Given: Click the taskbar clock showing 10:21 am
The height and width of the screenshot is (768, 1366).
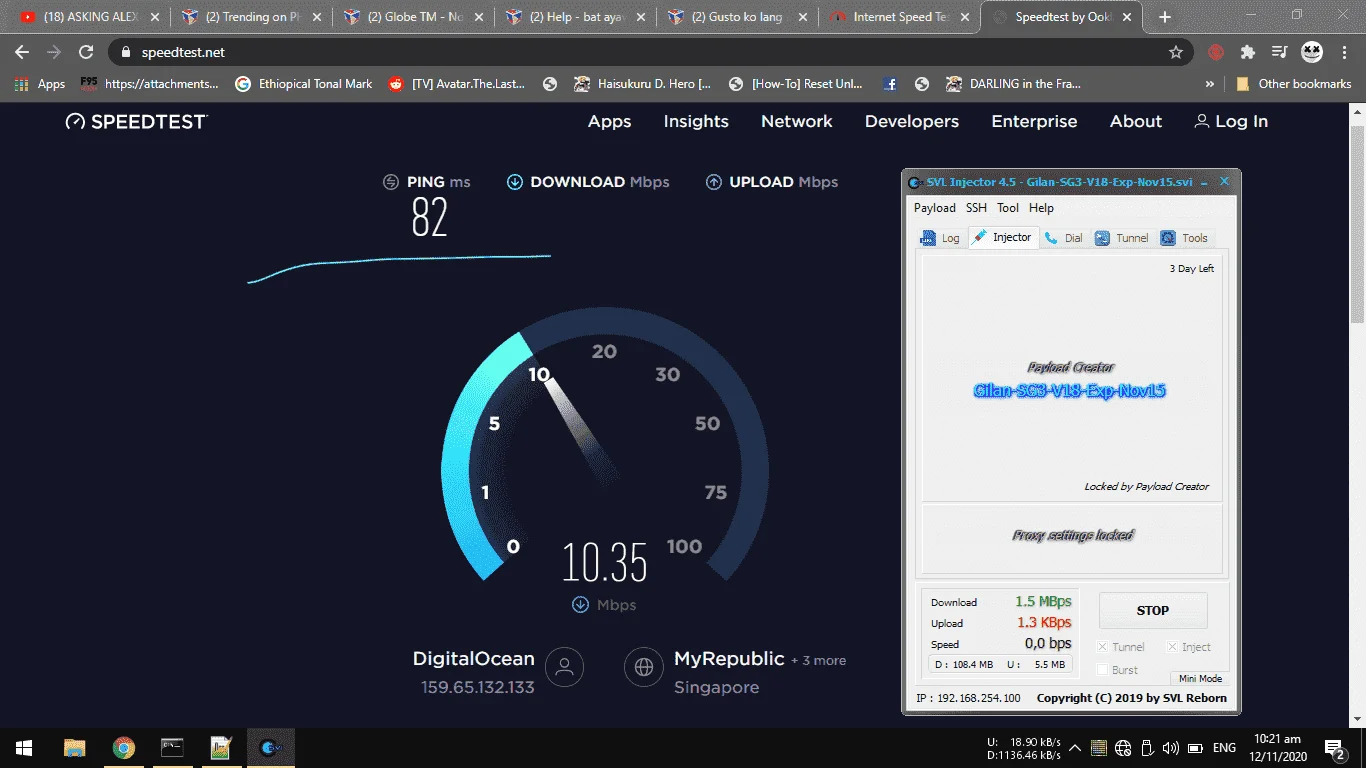Looking at the screenshot, I should pos(1278,748).
